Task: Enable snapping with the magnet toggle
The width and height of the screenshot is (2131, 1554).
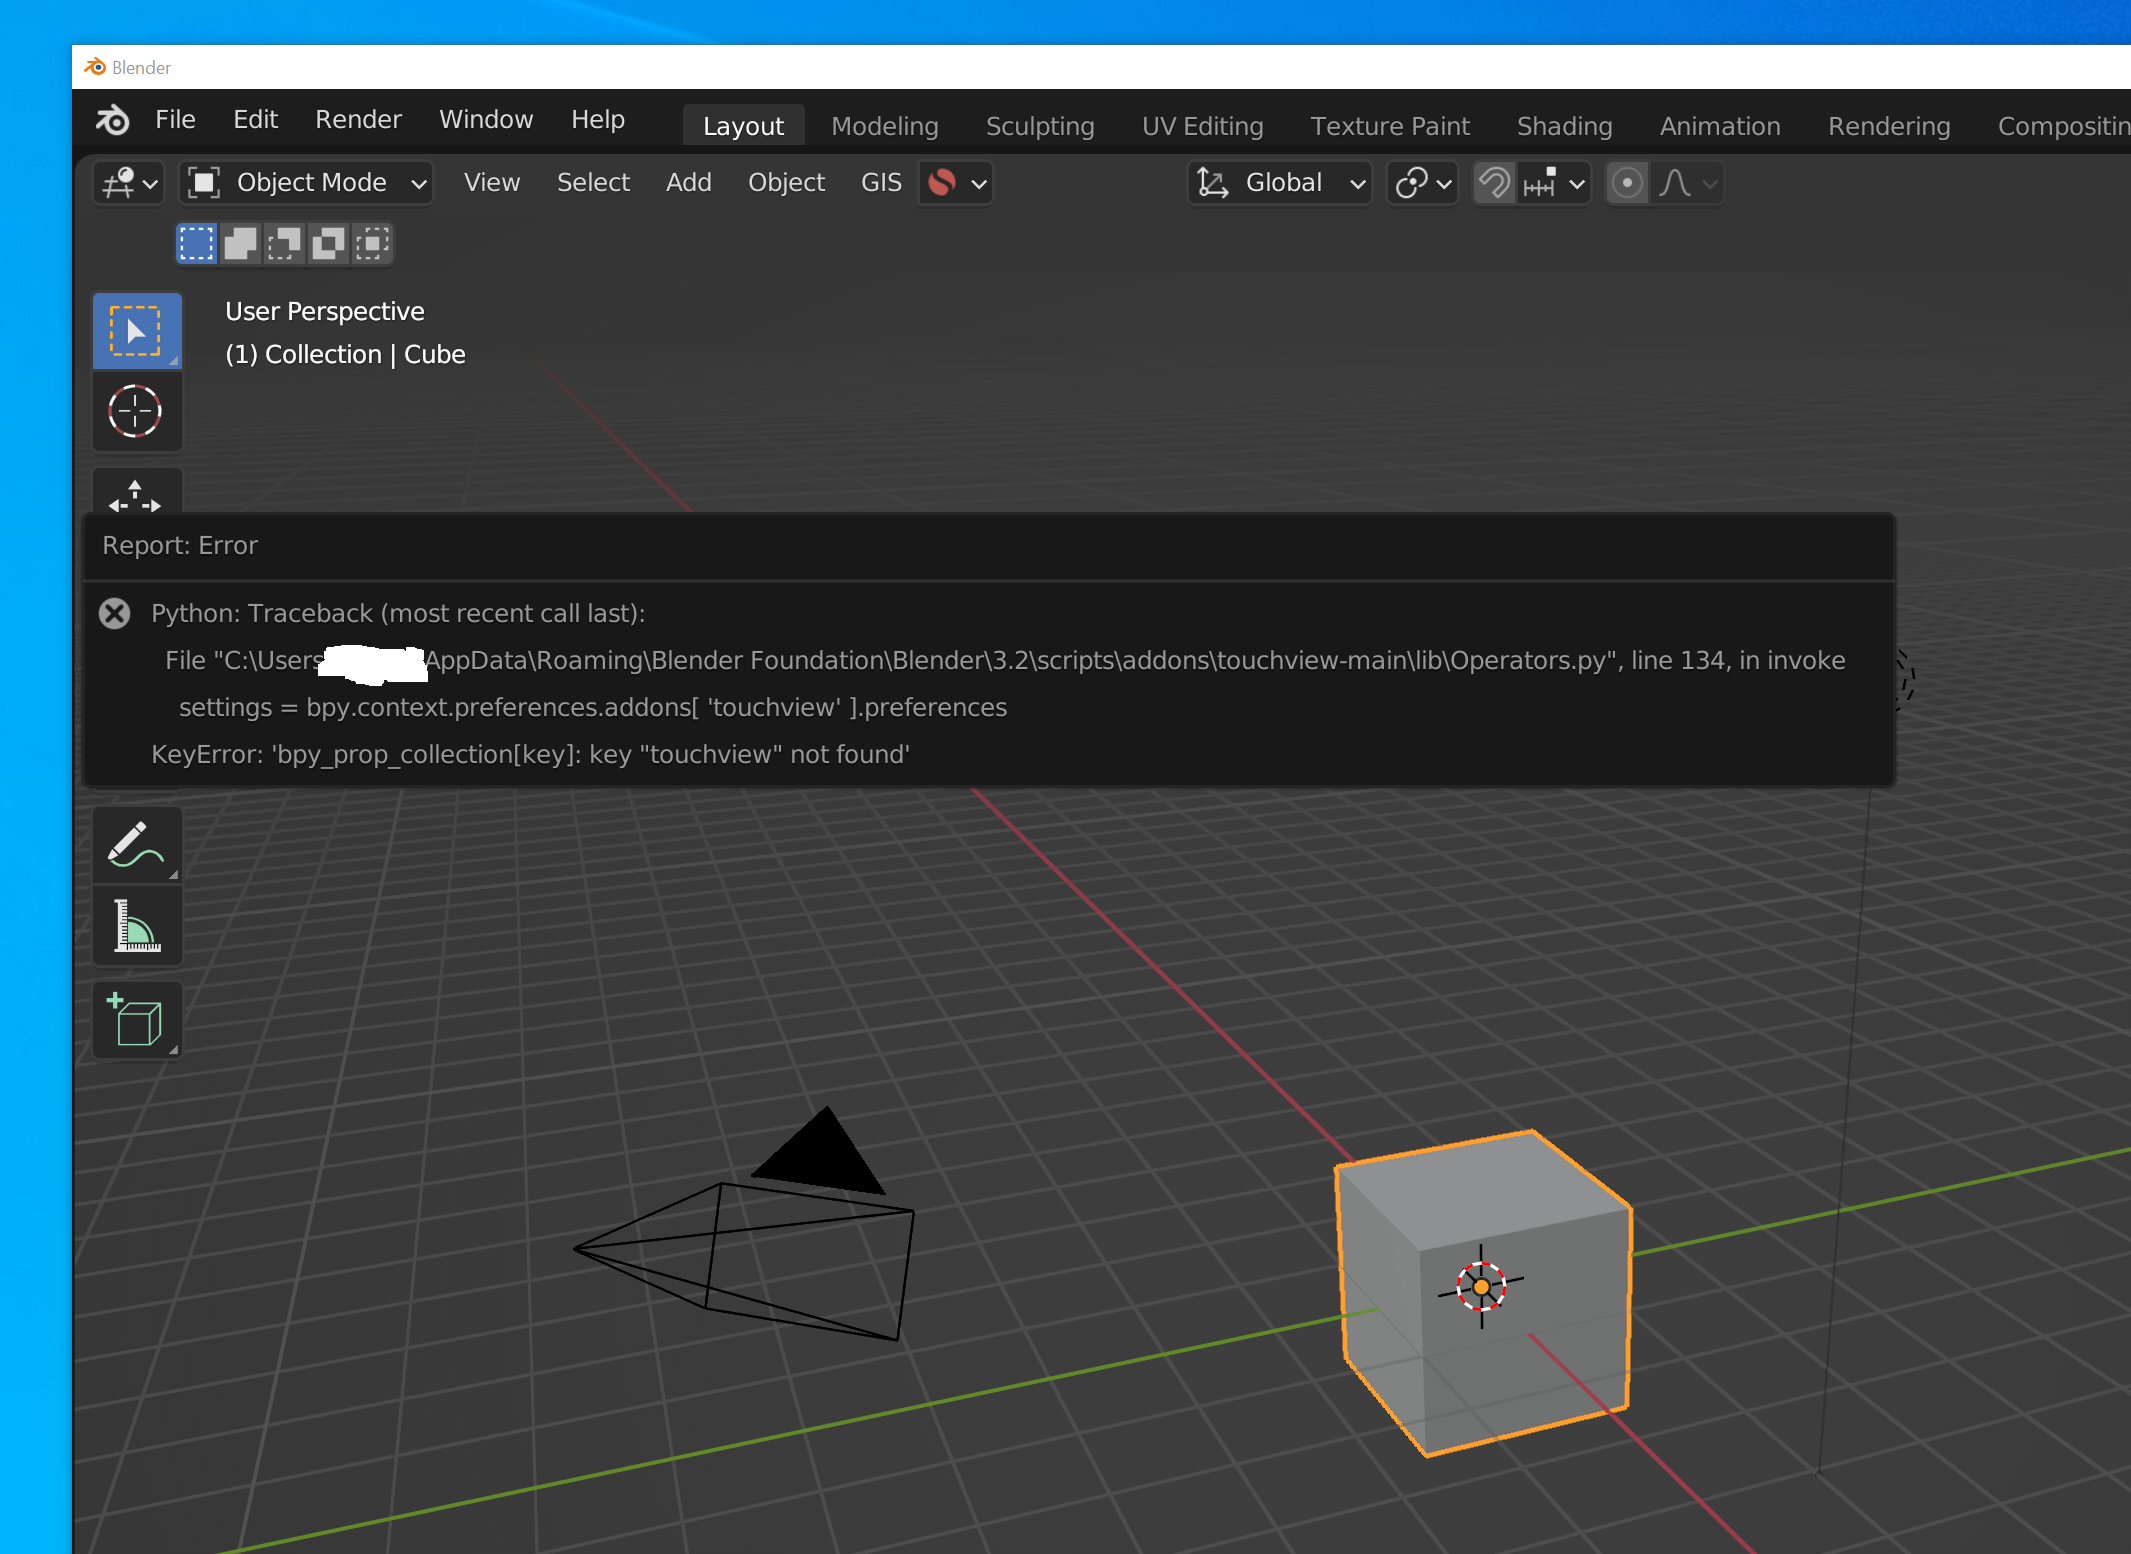Action: (x=1494, y=183)
